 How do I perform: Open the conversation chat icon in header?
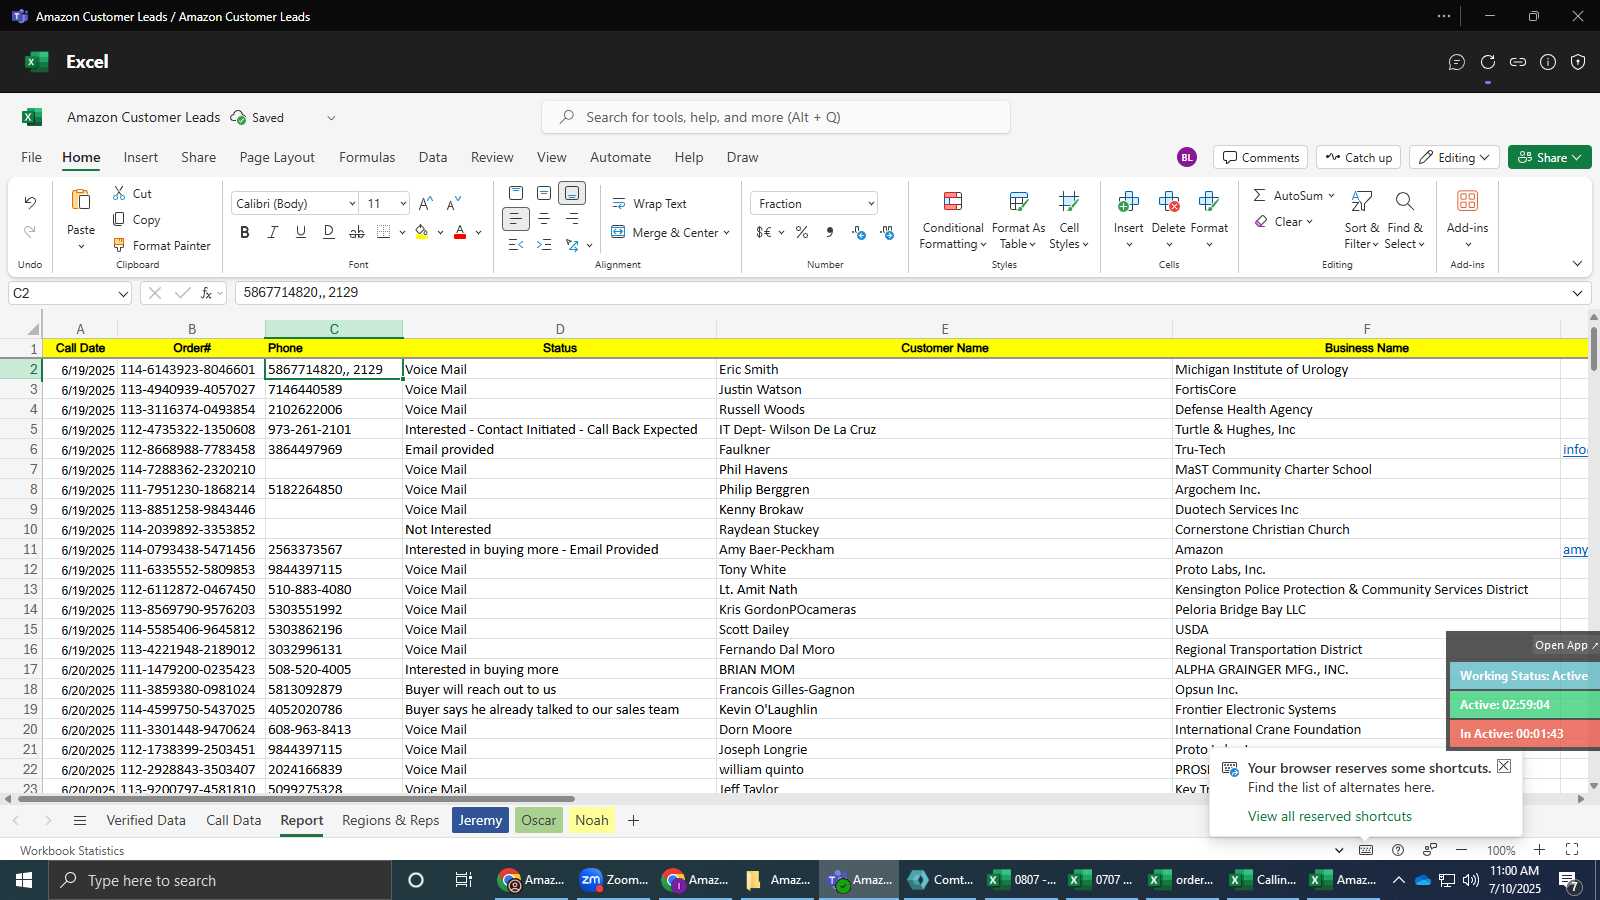click(x=1457, y=62)
